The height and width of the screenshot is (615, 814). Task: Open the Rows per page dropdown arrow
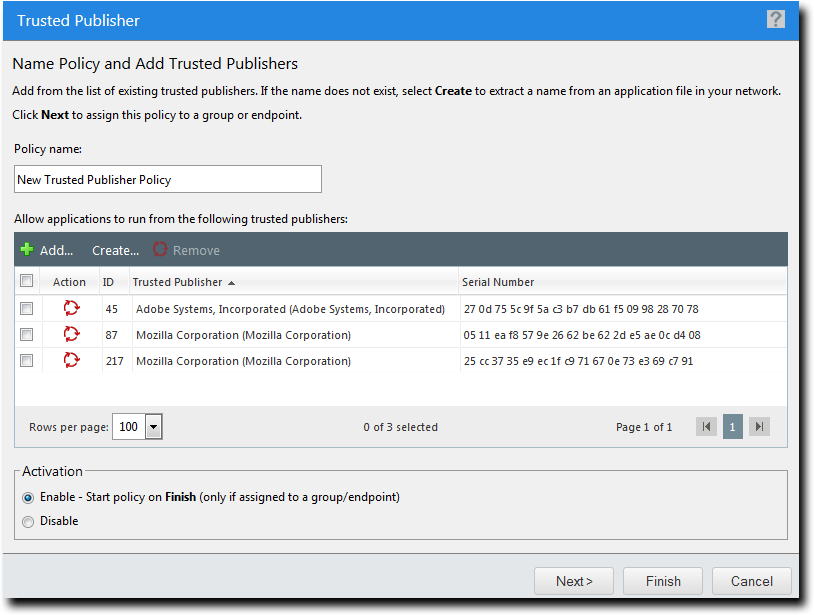click(154, 427)
